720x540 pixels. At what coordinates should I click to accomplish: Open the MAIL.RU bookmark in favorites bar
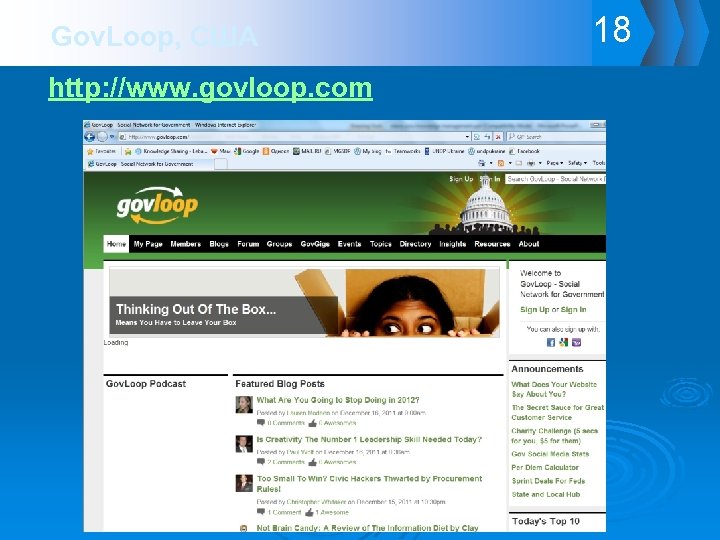[x=307, y=151]
